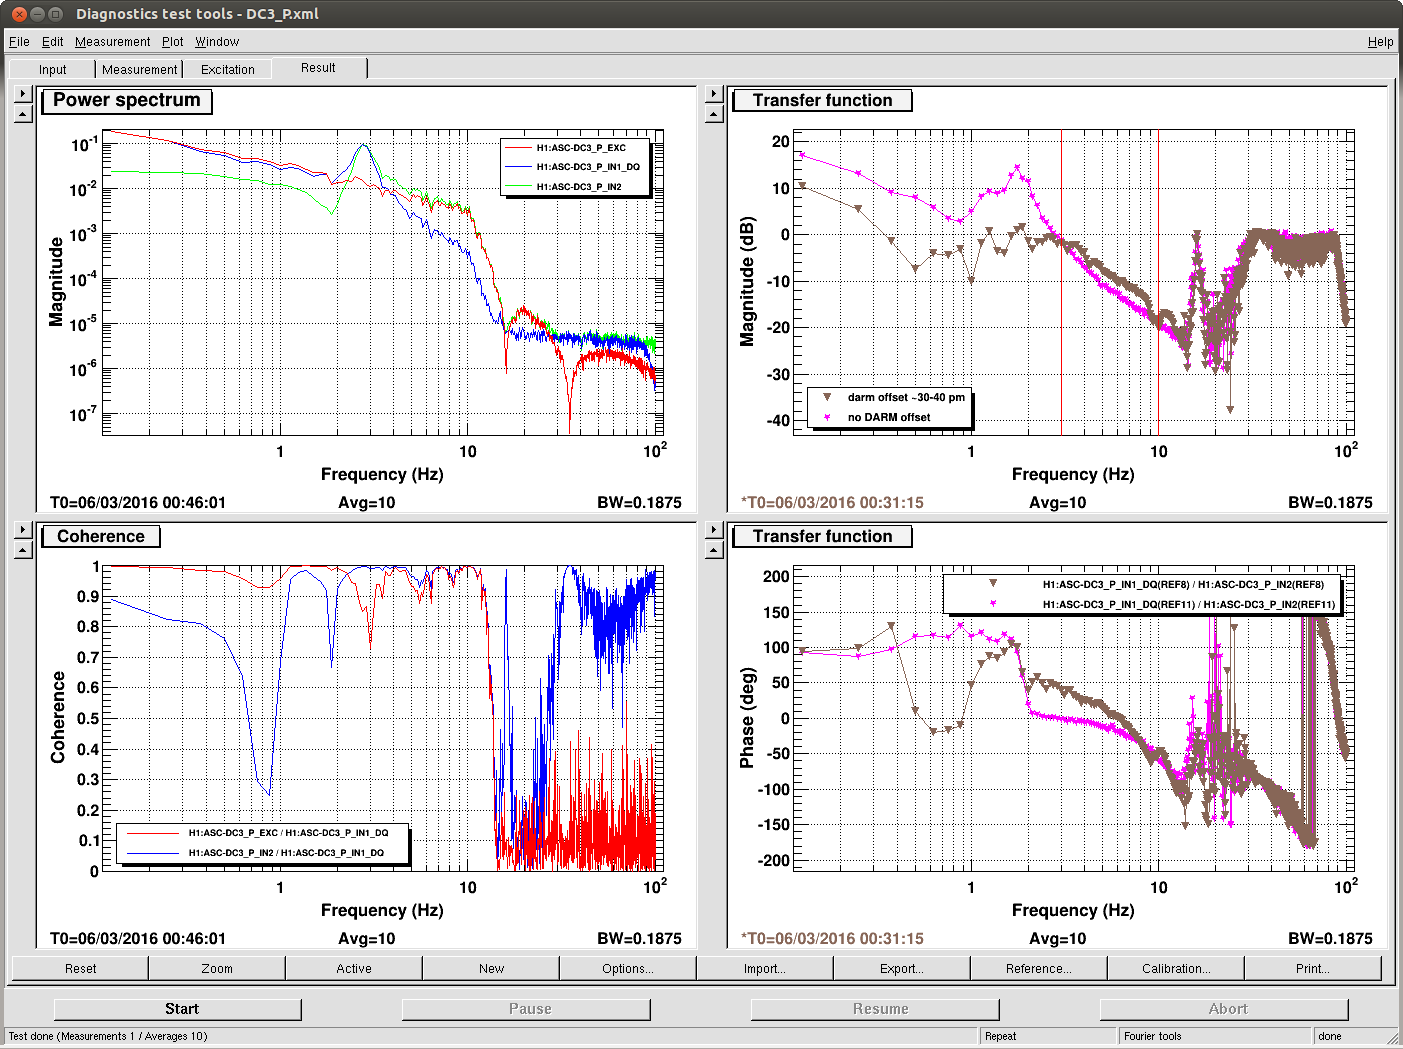This screenshot has height=1049, width=1403.
Task: Open the Edit menu
Action: 52,42
